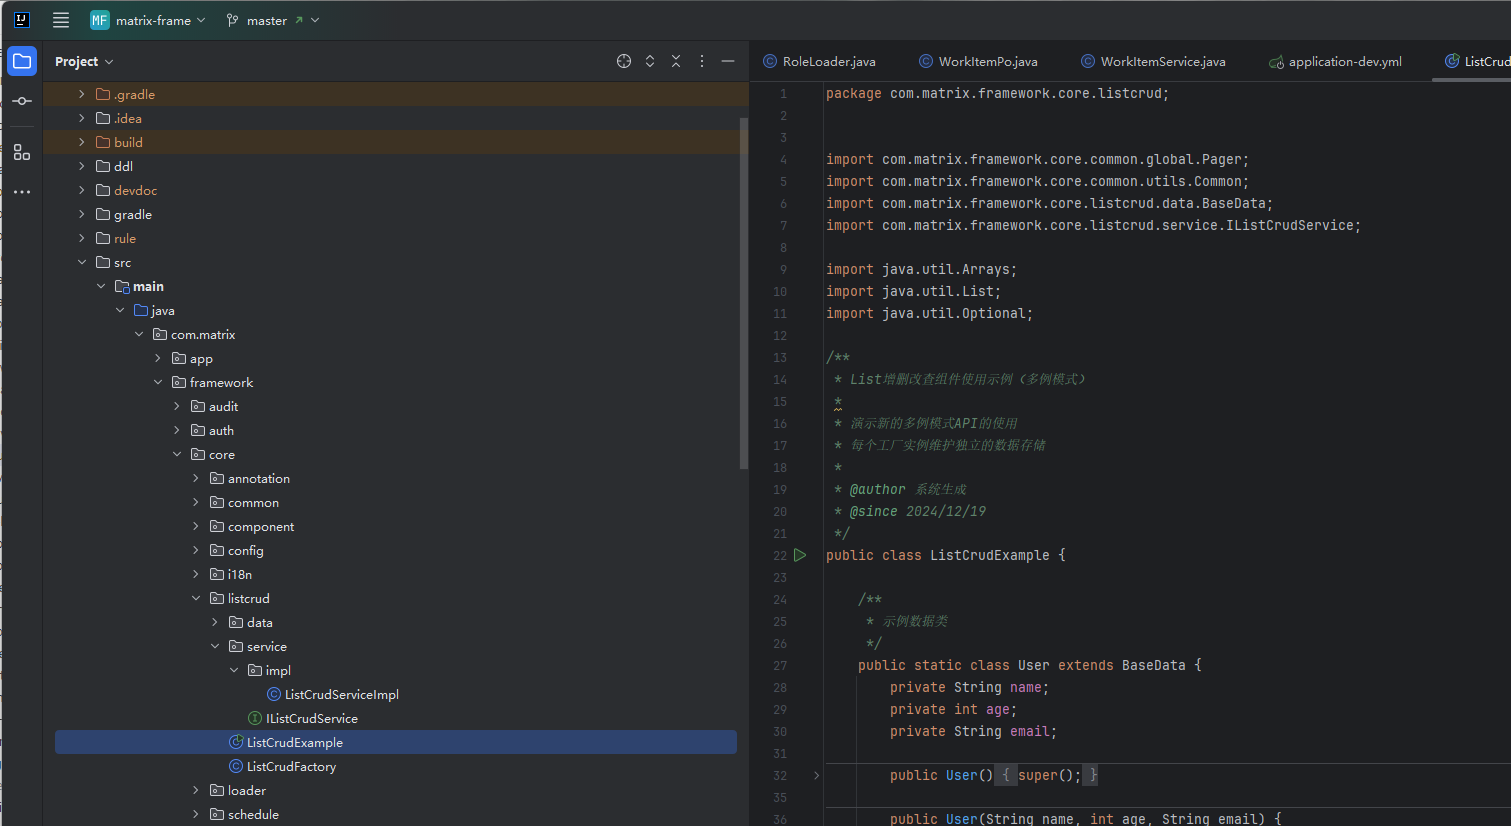This screenshot has height=826, width=1511.
Task: Open More Tool Windows via ellipsis icon
Action: coord(21,191)
